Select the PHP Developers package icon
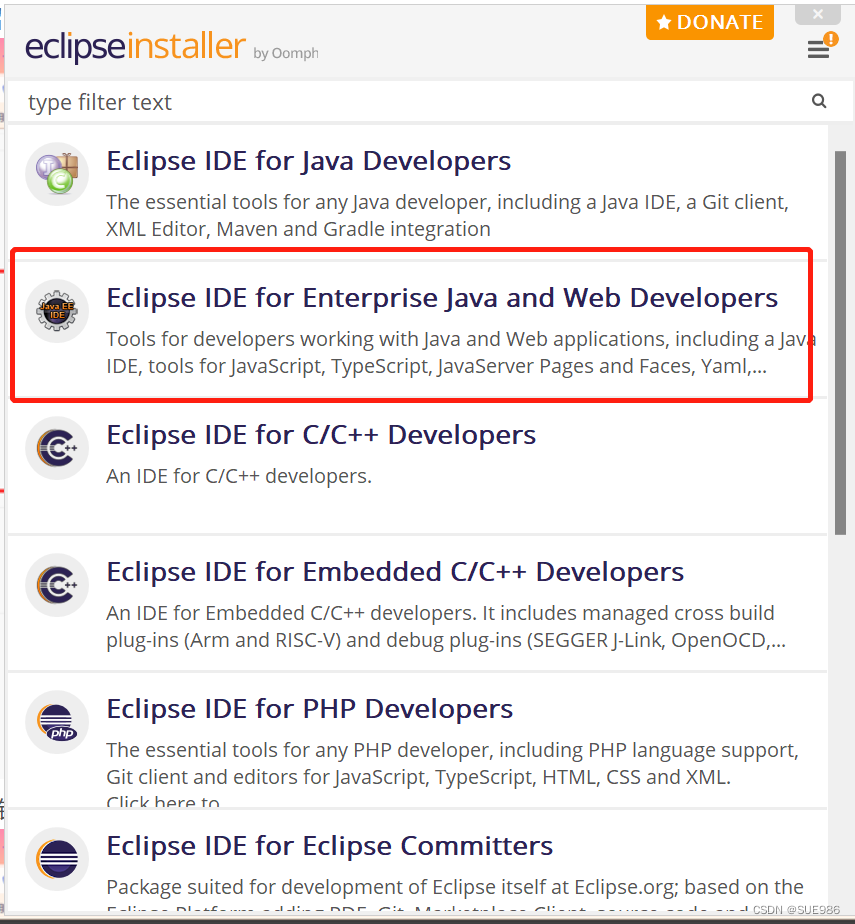Image resolution: width=855 pixels, height=924 pixels. coord(56,722)
